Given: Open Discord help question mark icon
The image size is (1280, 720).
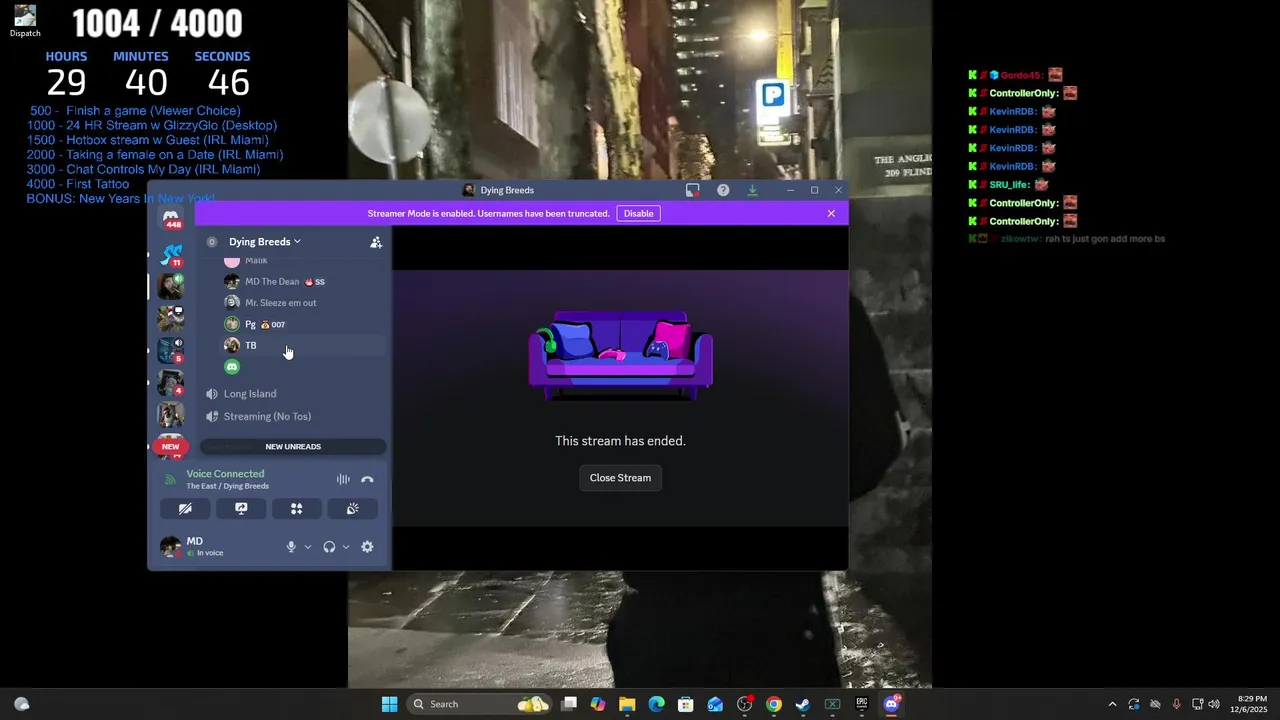Looking at the screenshot, I should click(723, 190).
